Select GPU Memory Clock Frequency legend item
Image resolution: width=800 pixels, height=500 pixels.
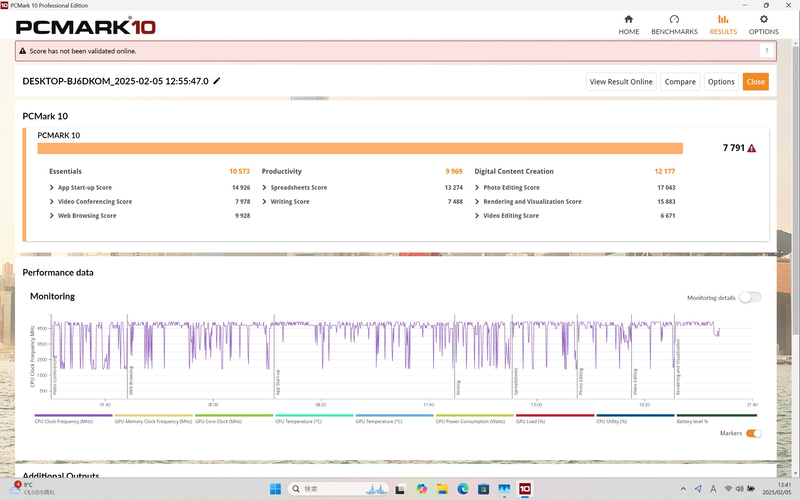[x=153, y=421]
